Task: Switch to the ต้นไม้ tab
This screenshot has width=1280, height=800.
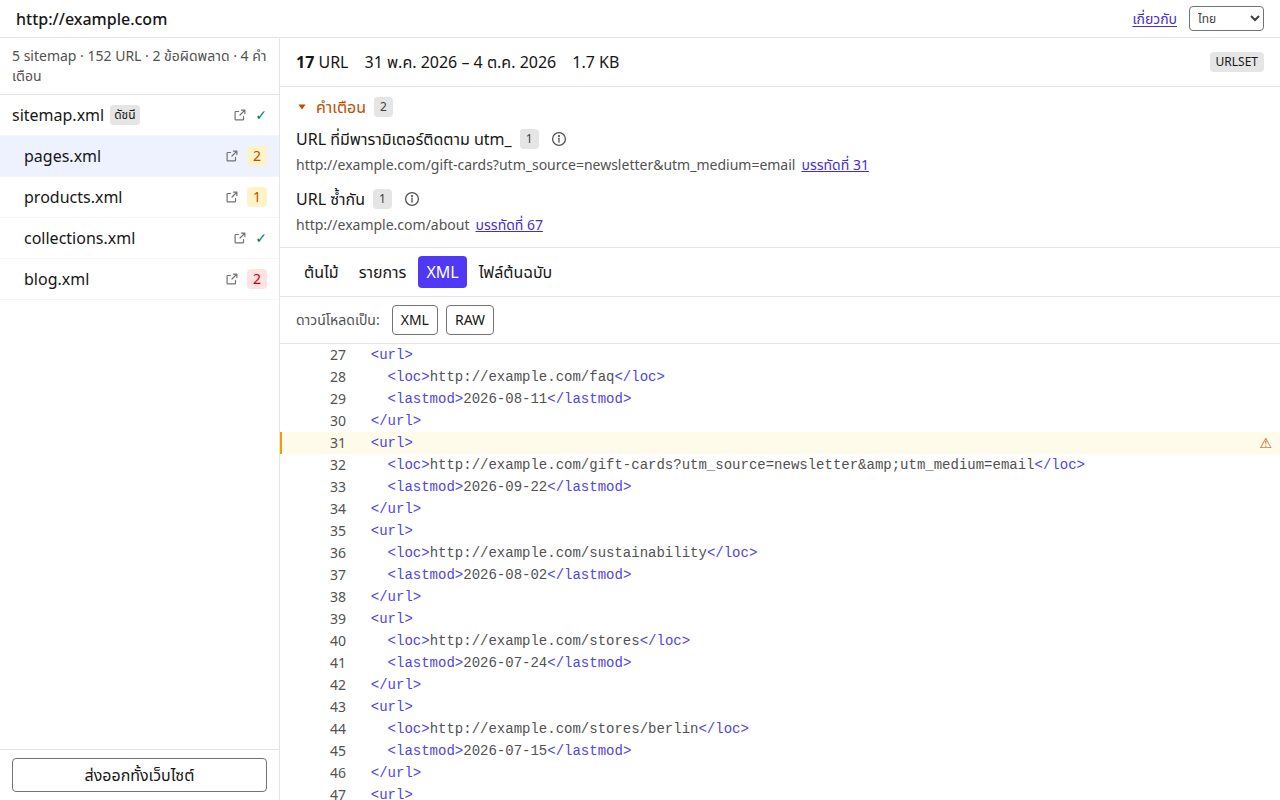Action: point(321,272)
